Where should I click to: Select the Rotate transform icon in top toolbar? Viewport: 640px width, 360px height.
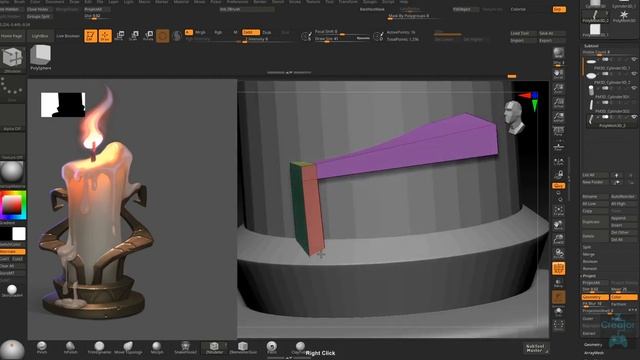(x=148, y=36)
